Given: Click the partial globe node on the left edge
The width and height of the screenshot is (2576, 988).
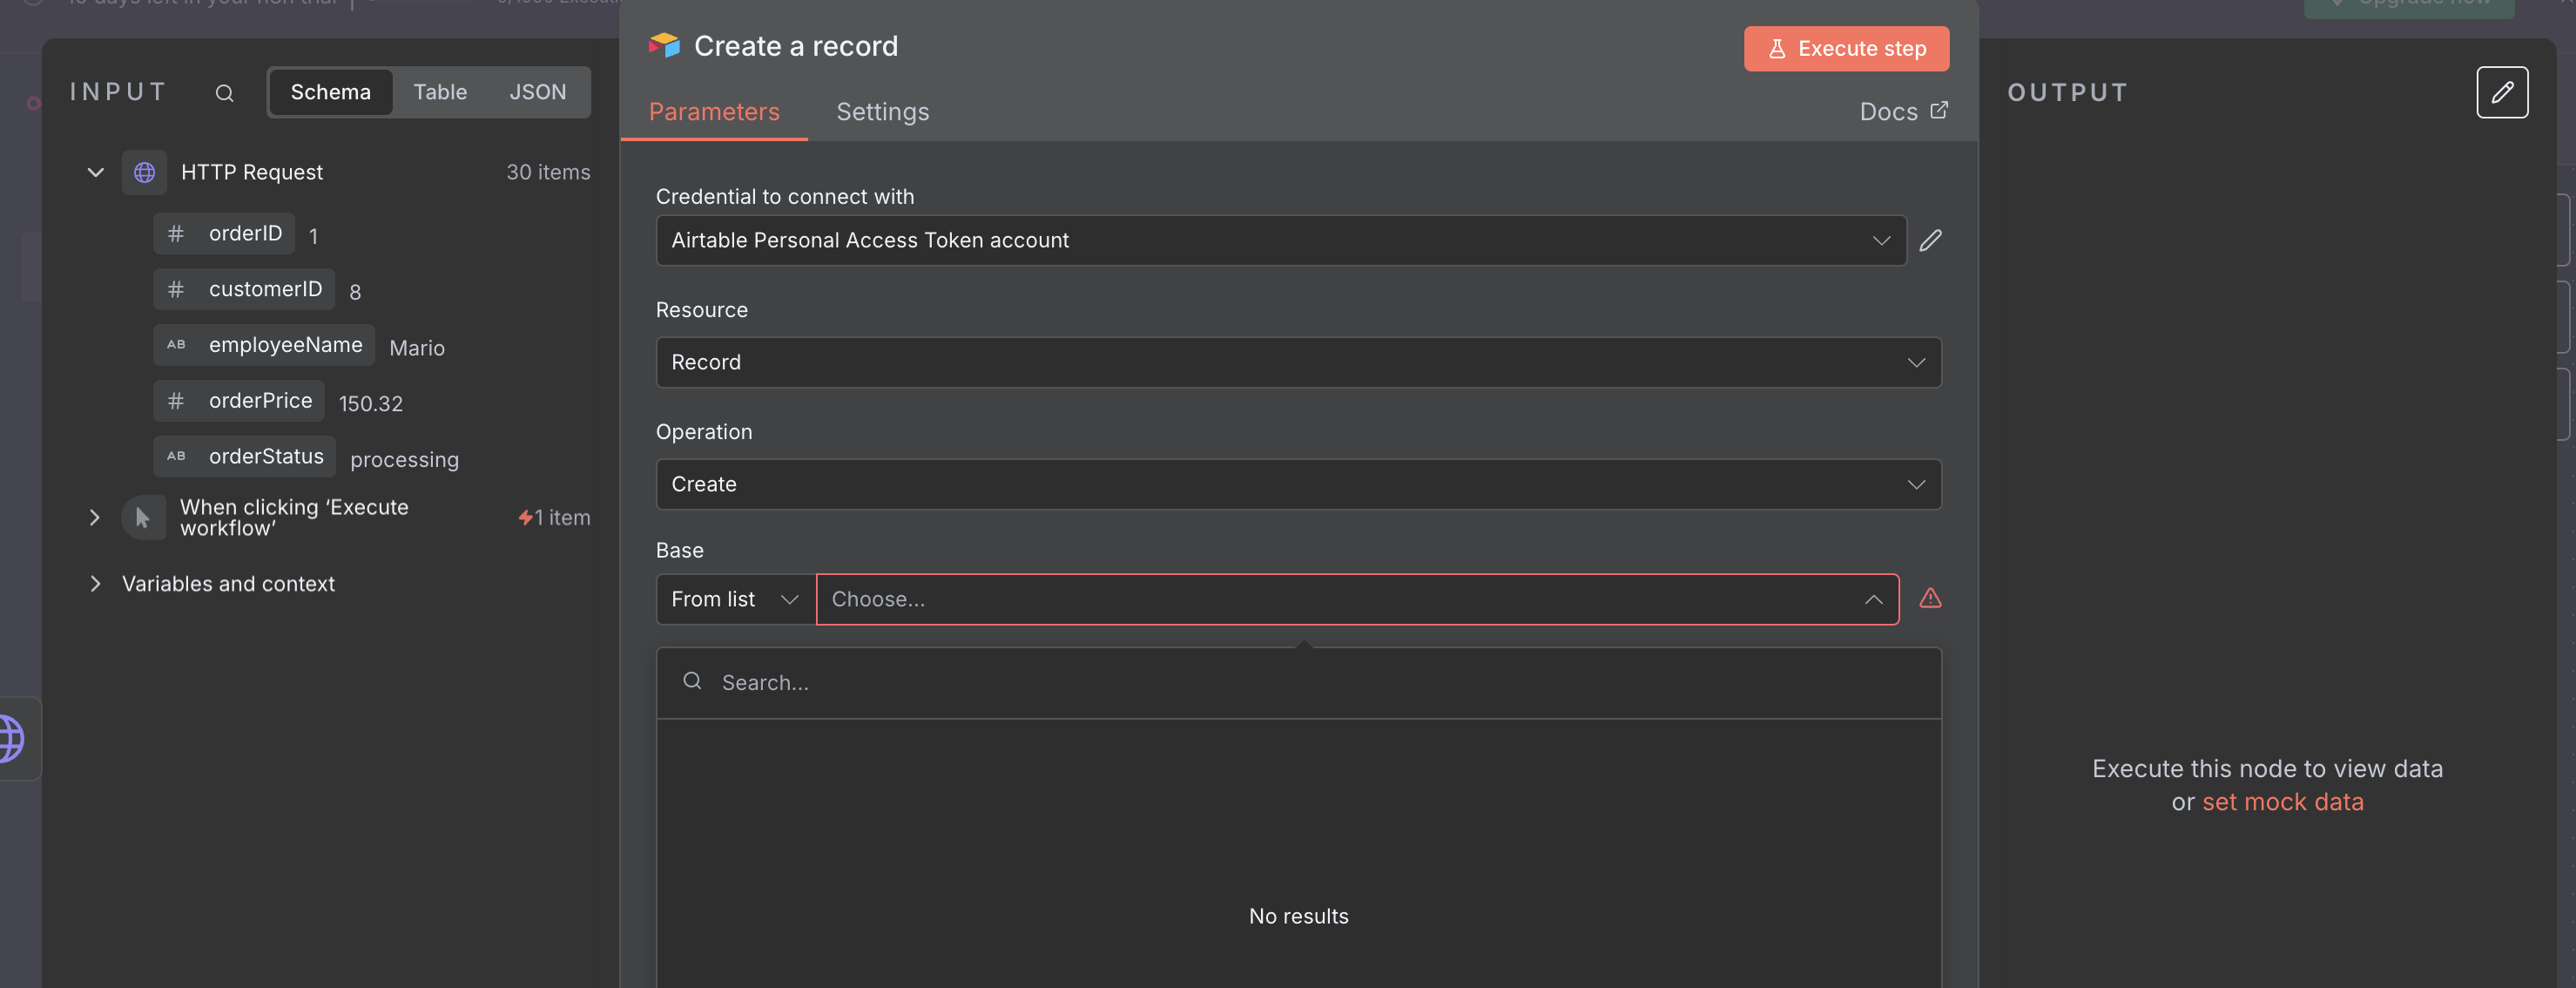Looking at the screenshot, I should click(x=12, y=738).
